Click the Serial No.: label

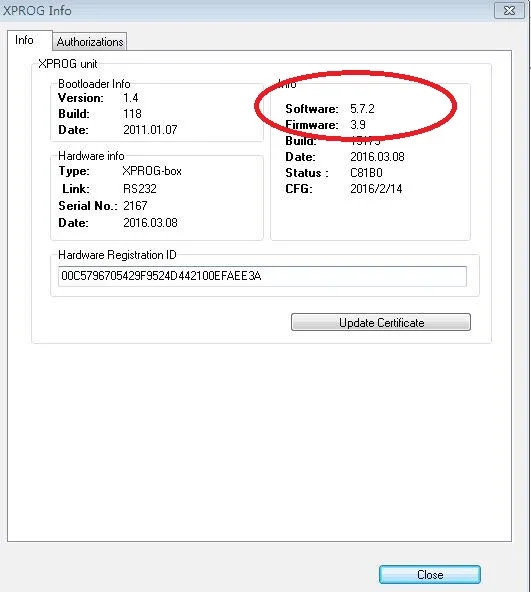click(88, 206)
